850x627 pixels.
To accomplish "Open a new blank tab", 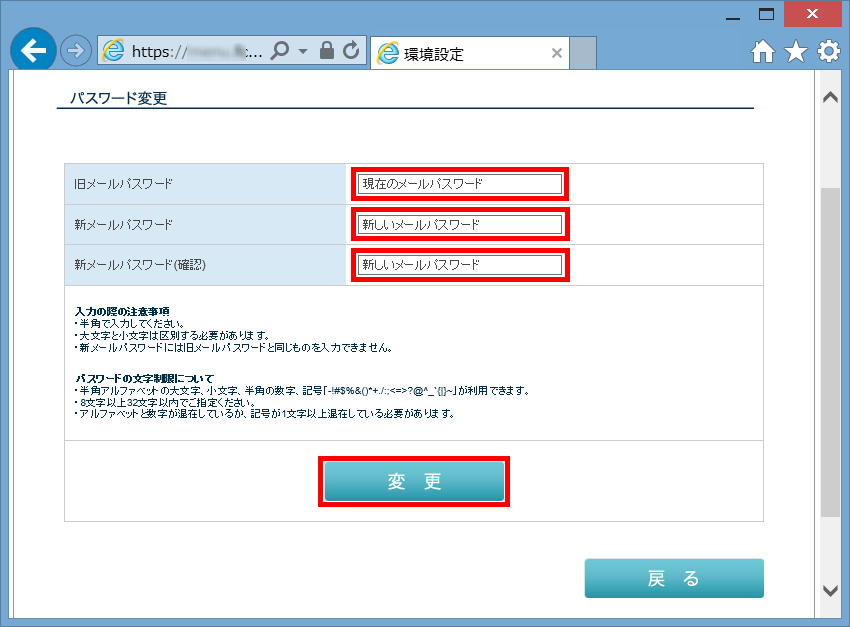I will coord(583,54).
